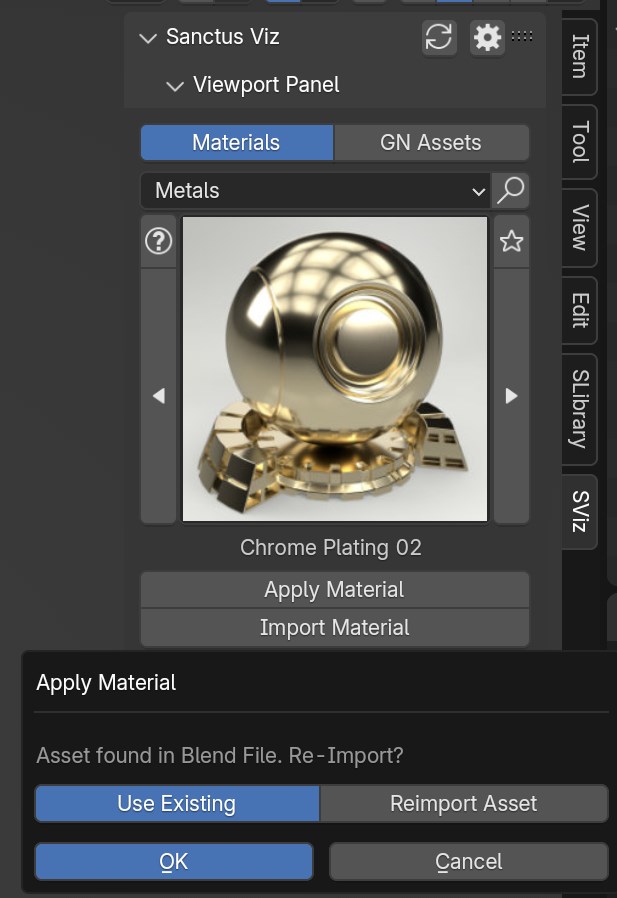Click the panel drag handle dots
This screenshot has height=898, width=617.
coord(522,36)
